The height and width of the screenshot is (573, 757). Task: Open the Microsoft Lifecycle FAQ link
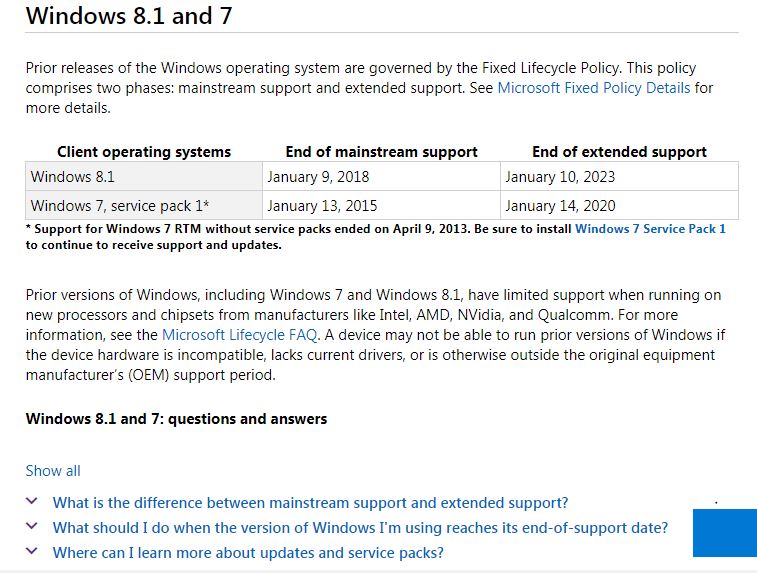239,335
